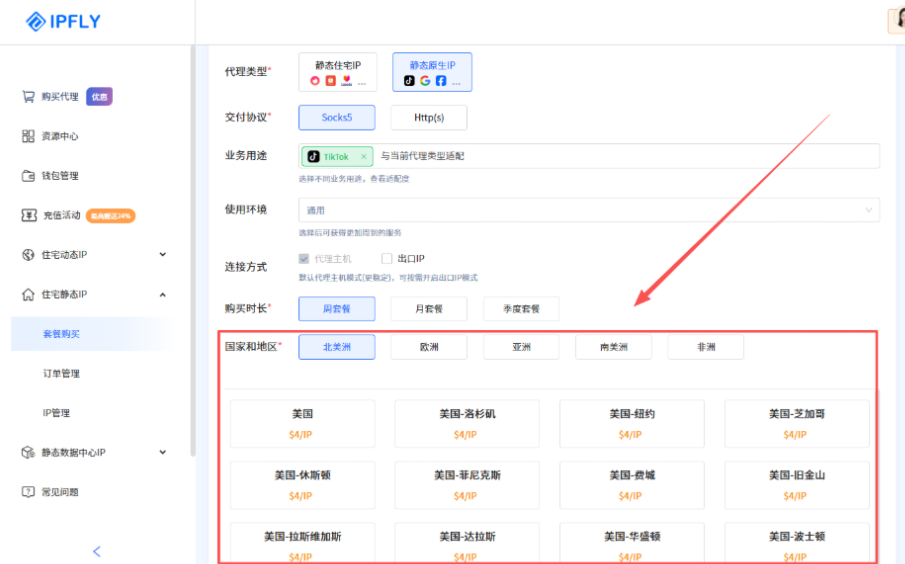Remove the TikTok tag with its x
Image resolution: width=905 pixels, height=564 pixels.
(364, 156)
